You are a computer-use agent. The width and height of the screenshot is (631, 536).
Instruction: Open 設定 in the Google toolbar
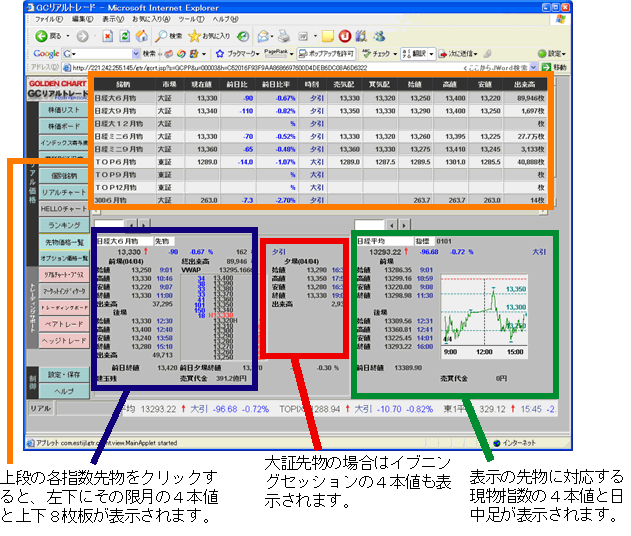pyautogui.click(x=551, y=54)
